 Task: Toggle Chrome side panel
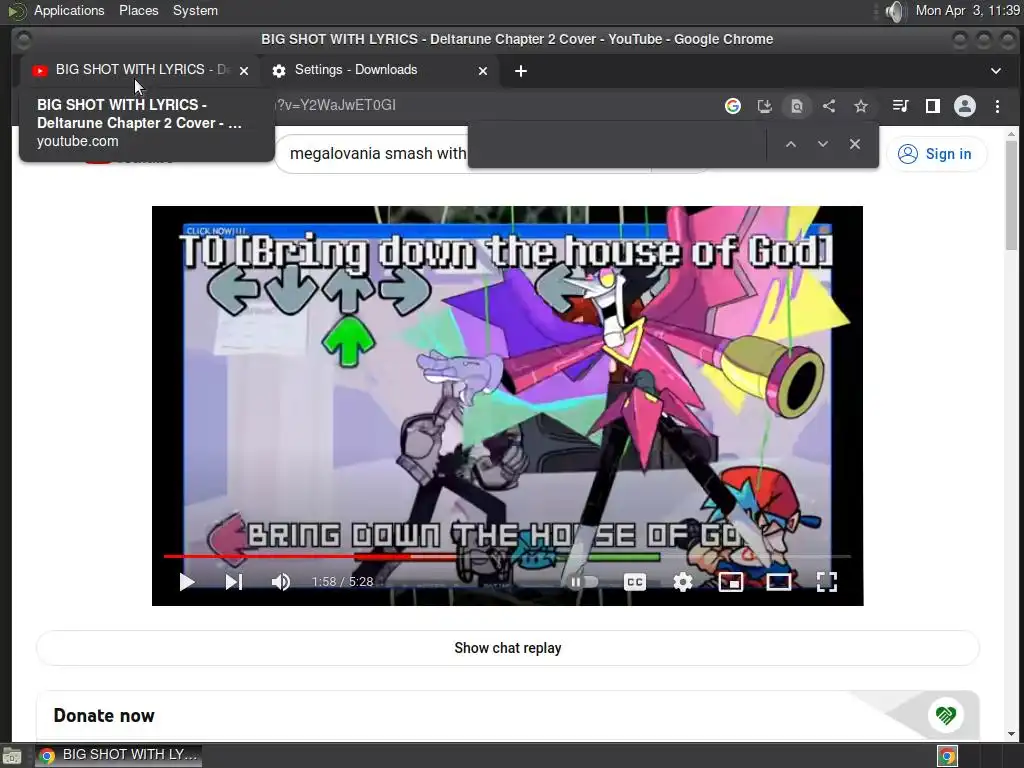[933, 106]
